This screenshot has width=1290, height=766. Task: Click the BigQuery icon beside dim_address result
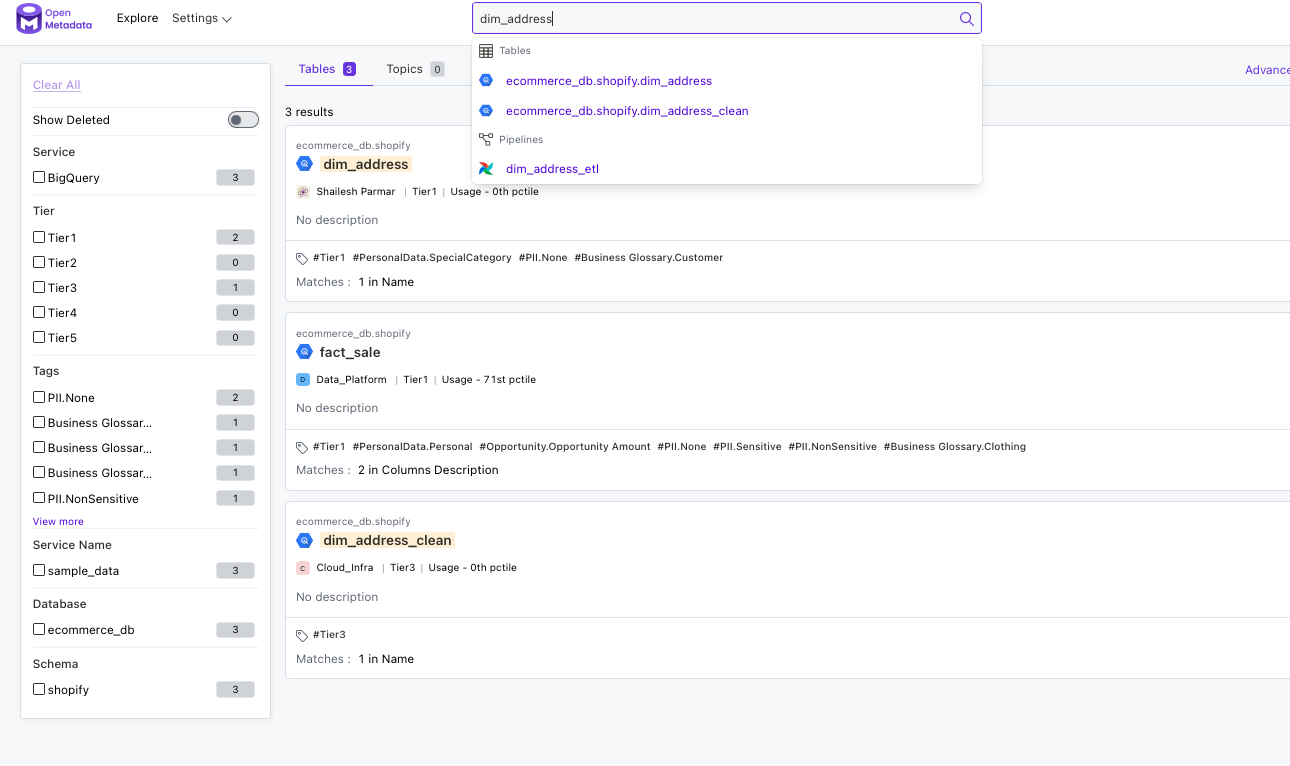[304, 163]
